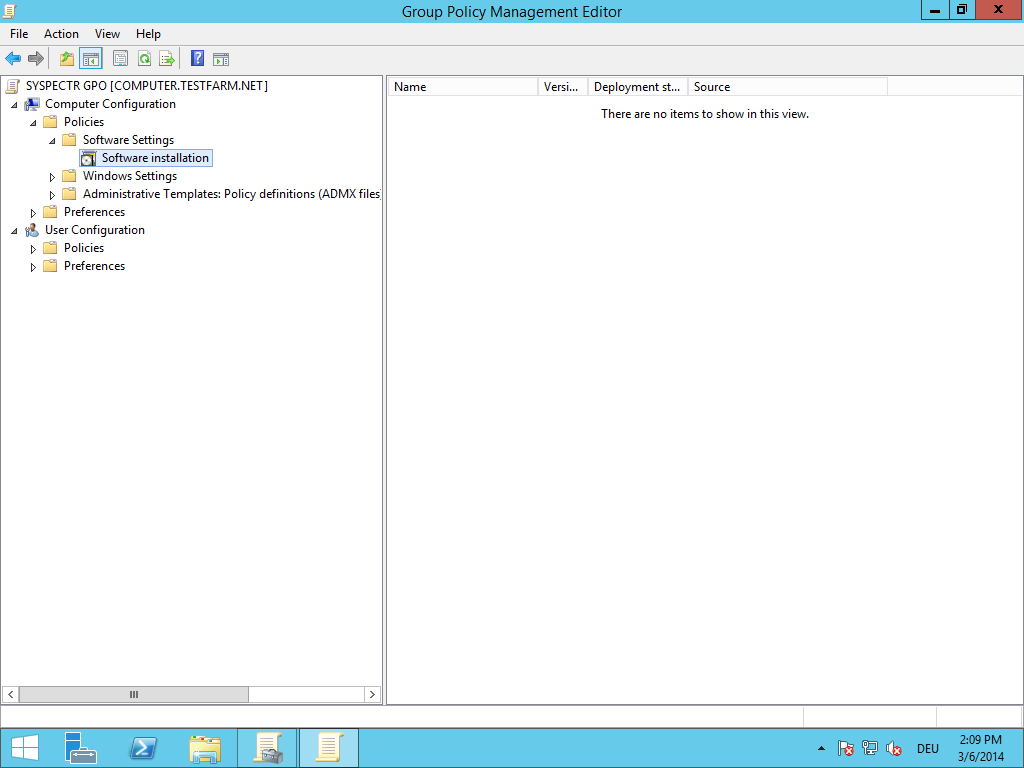This screenshot has width=1024, height=768.
Task: Click the Back arrow in toolbar
Action: pyautogui.click(x=13, y=59)
